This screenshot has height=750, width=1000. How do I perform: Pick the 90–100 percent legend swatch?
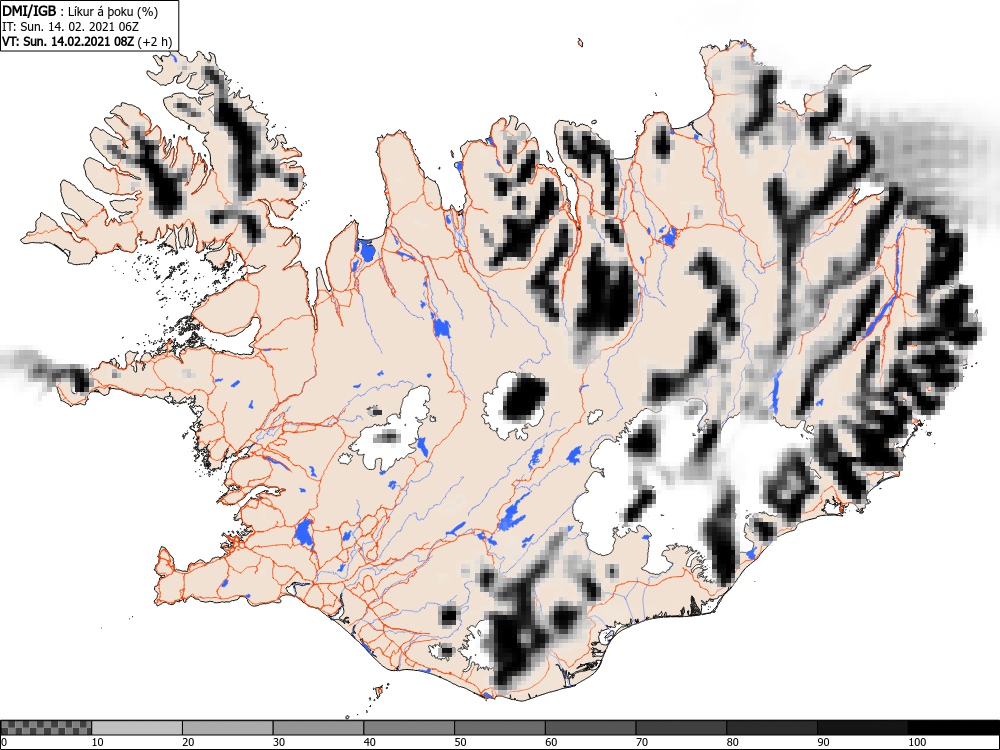click(x=862, y=728)
